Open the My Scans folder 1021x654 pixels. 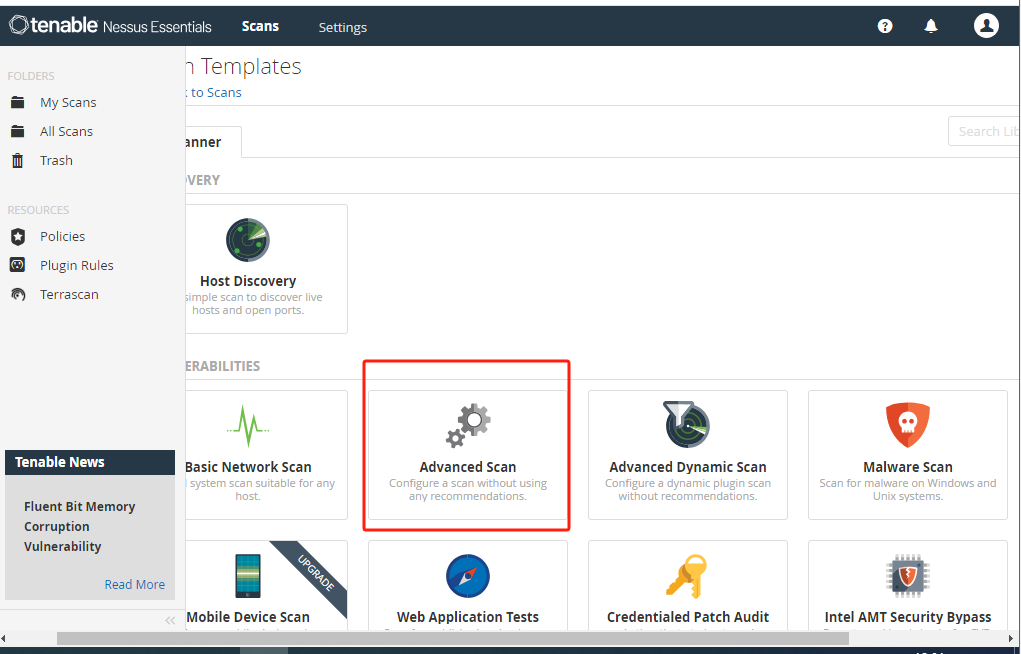tap(68, 102)
